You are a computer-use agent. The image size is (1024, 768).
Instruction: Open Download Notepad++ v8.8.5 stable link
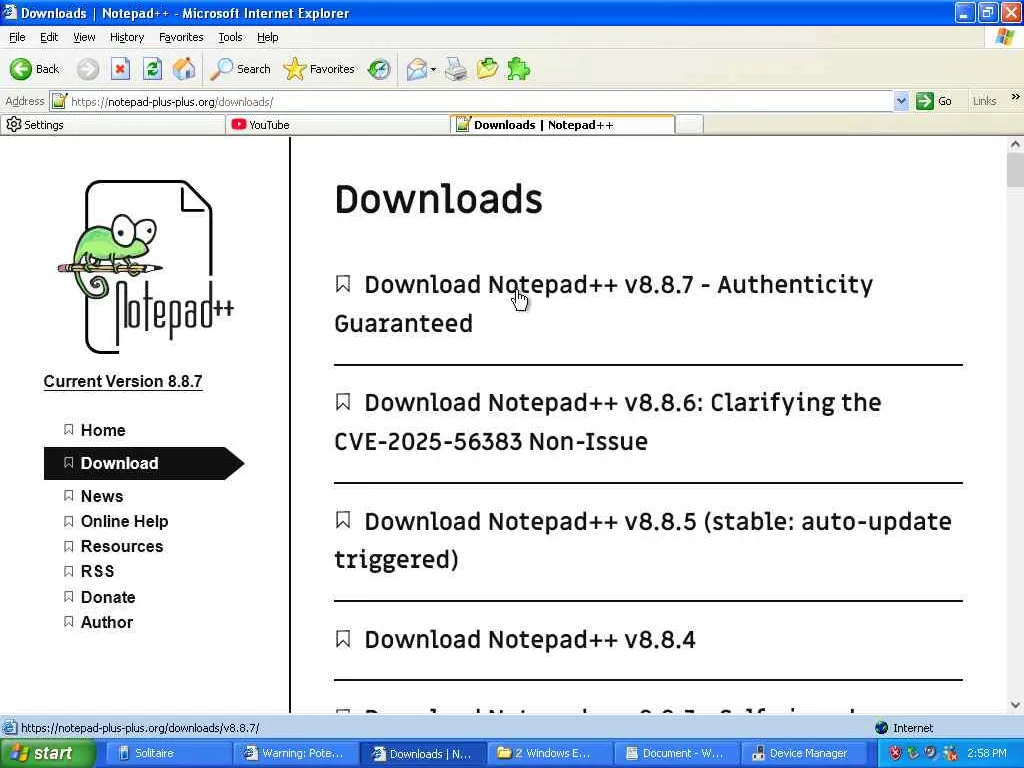point(643,540)
